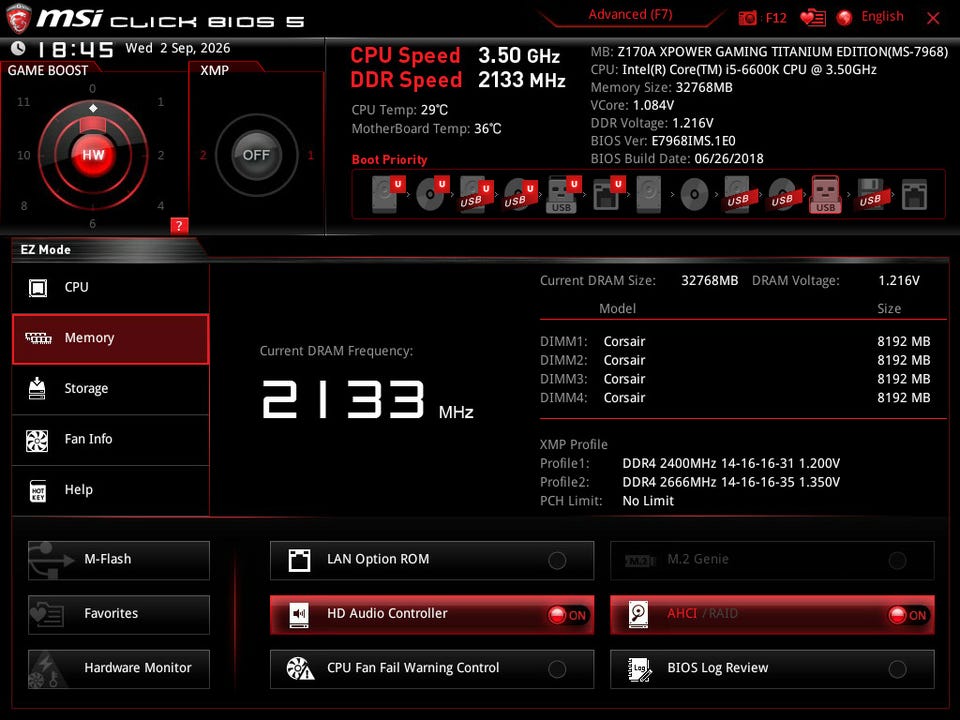The height and width of the screenshot is (720, 960).
Task: Select UEFI USB CD/DVD boot icon
Action: [x=520, y=194]
